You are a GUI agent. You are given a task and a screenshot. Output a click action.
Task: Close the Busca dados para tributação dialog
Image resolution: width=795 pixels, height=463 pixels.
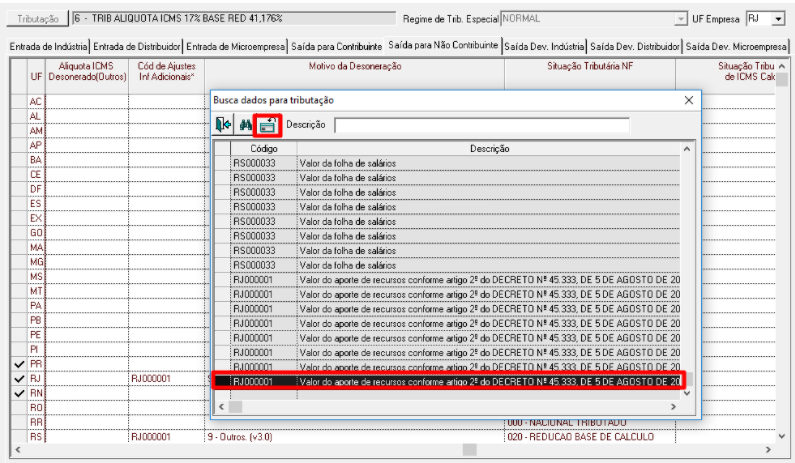point(689,100)
